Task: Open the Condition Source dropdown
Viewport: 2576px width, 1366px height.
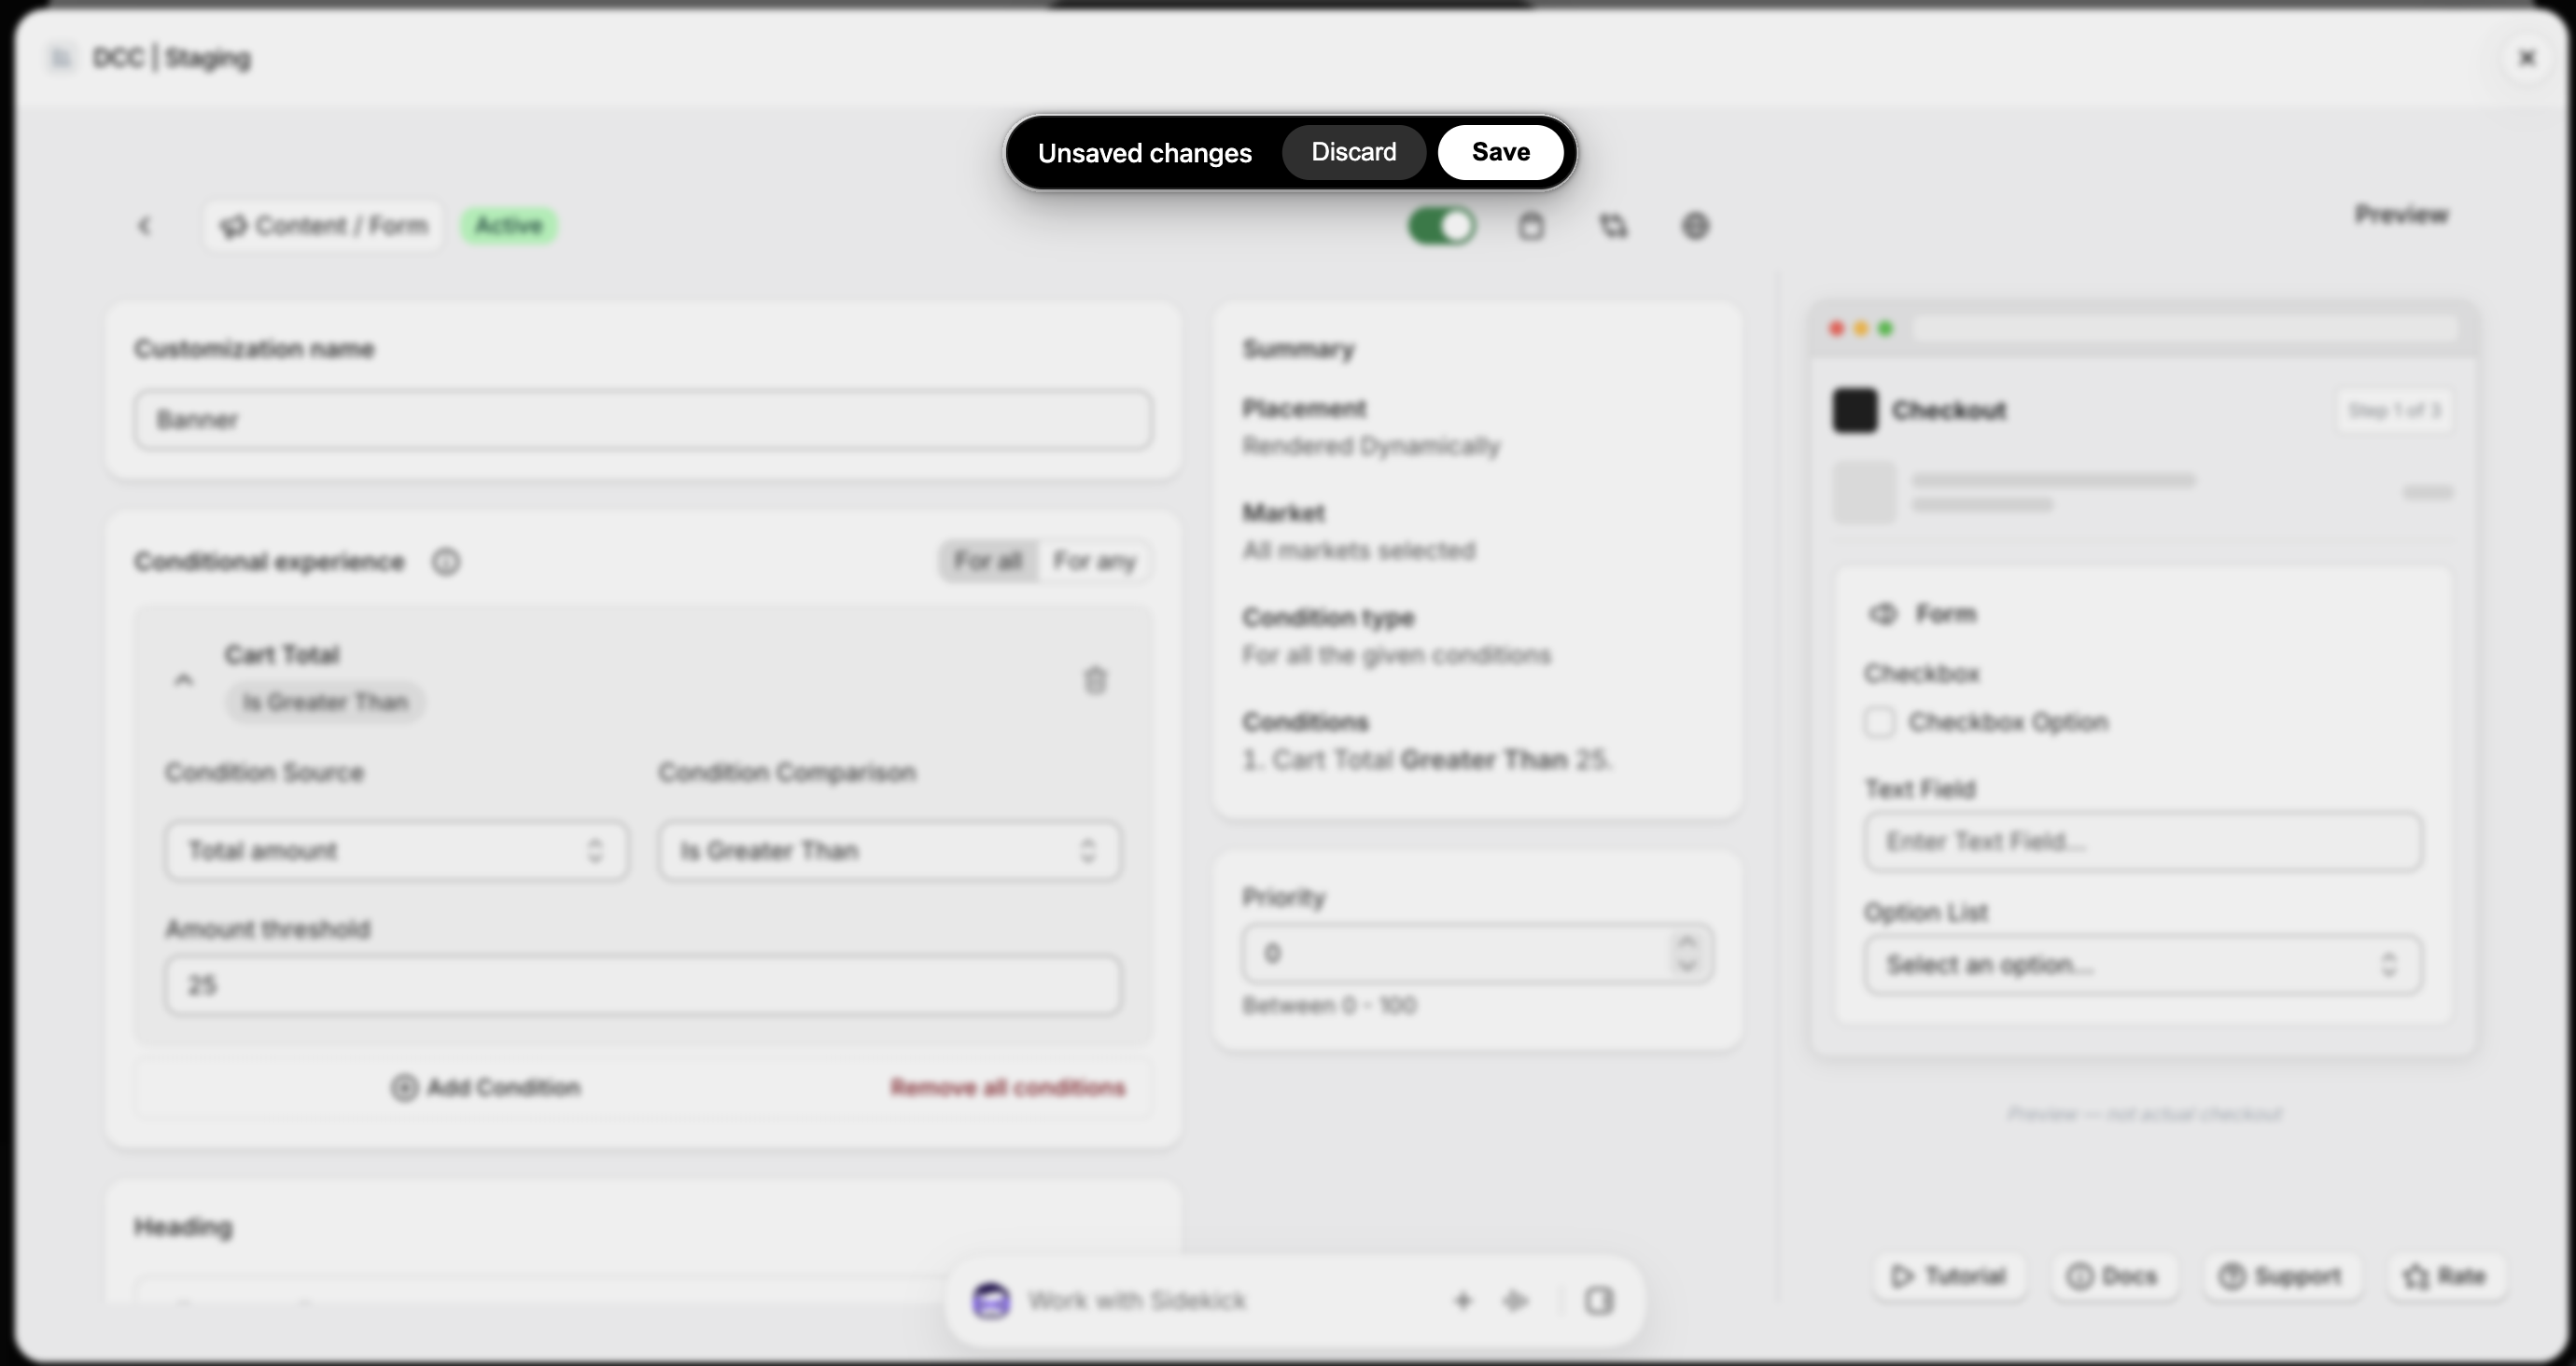Action: [397, 851]
